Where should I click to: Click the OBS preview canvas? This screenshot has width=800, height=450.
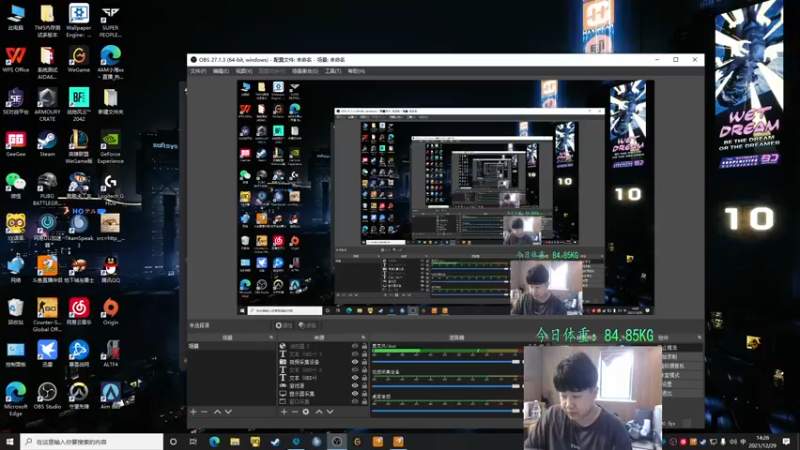(x=445, y=197)
